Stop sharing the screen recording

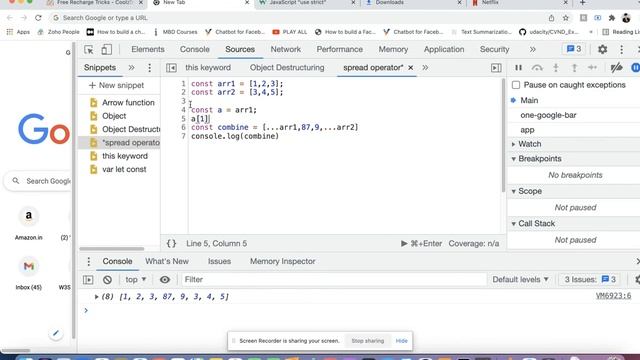368,341
